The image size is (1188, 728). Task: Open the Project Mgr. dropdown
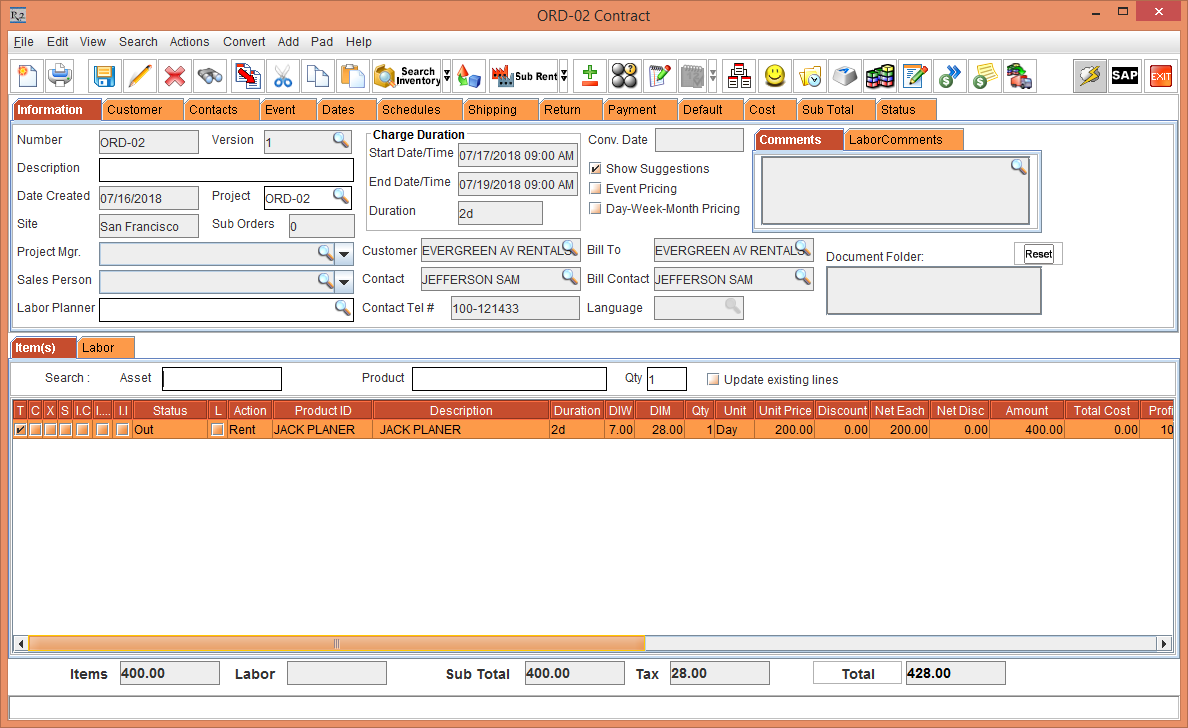344,253
